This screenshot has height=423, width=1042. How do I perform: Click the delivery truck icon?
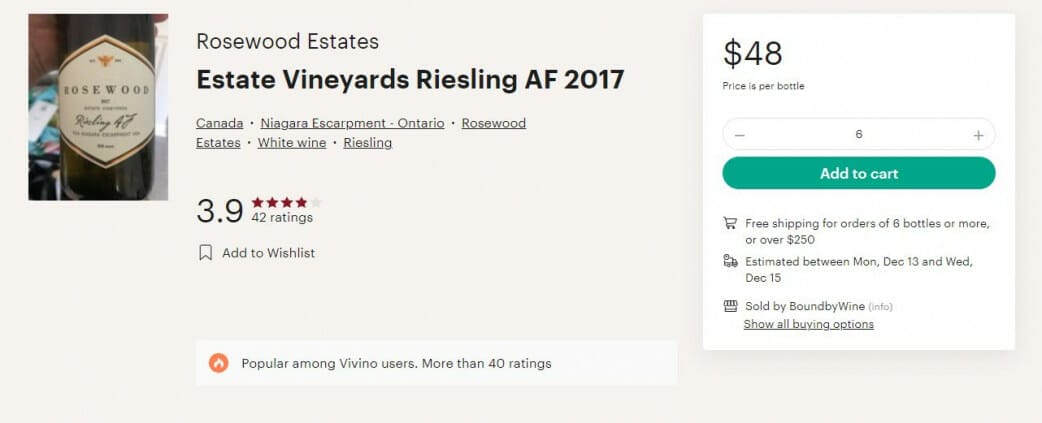(x=730, y=261)
